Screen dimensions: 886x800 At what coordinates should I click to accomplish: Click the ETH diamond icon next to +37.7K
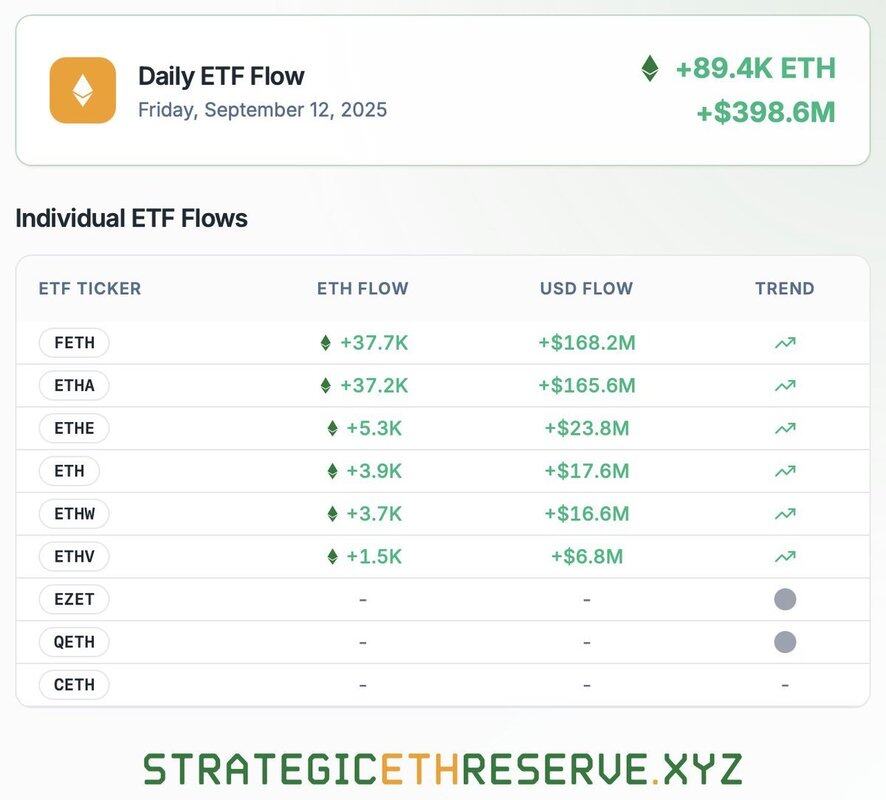[x=325, y=343]
